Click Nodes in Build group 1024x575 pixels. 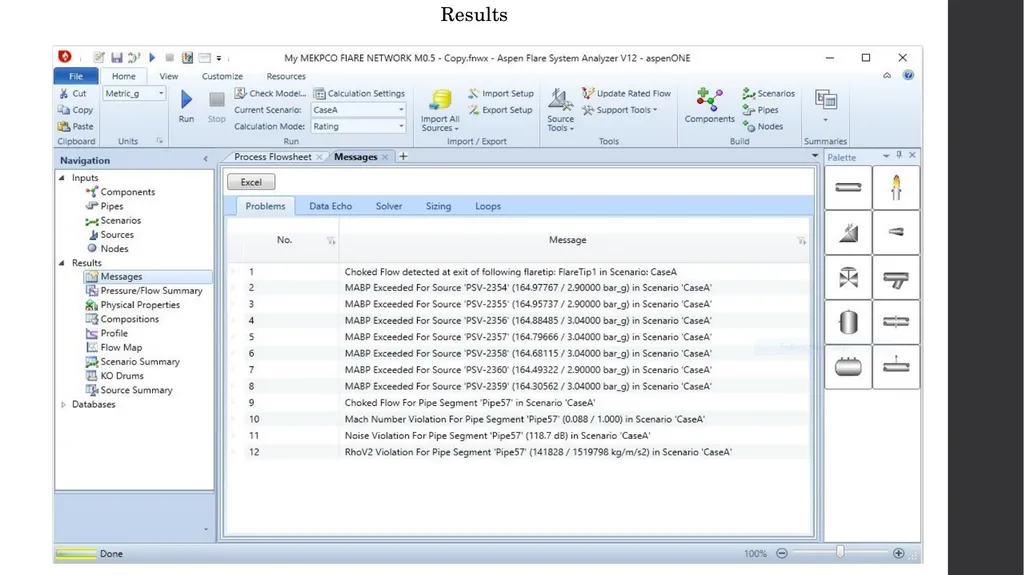tap(763, 126)
